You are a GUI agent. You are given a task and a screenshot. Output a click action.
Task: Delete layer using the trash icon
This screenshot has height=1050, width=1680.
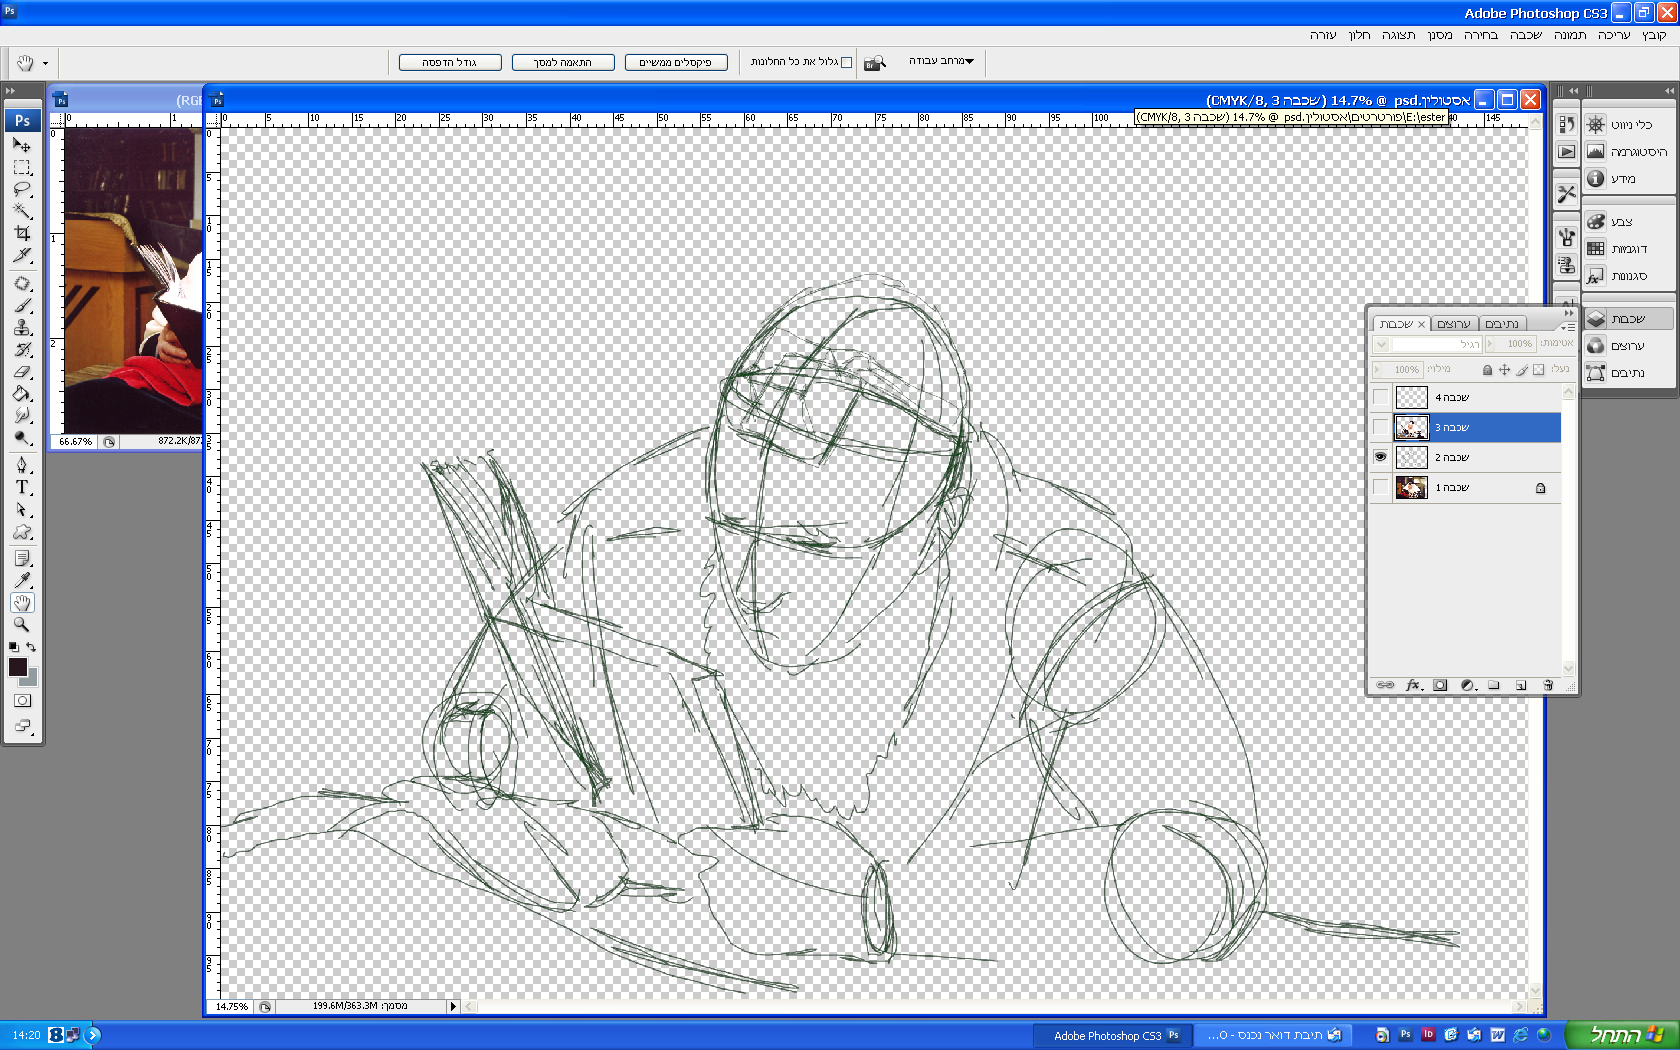tap(1548, 685)
